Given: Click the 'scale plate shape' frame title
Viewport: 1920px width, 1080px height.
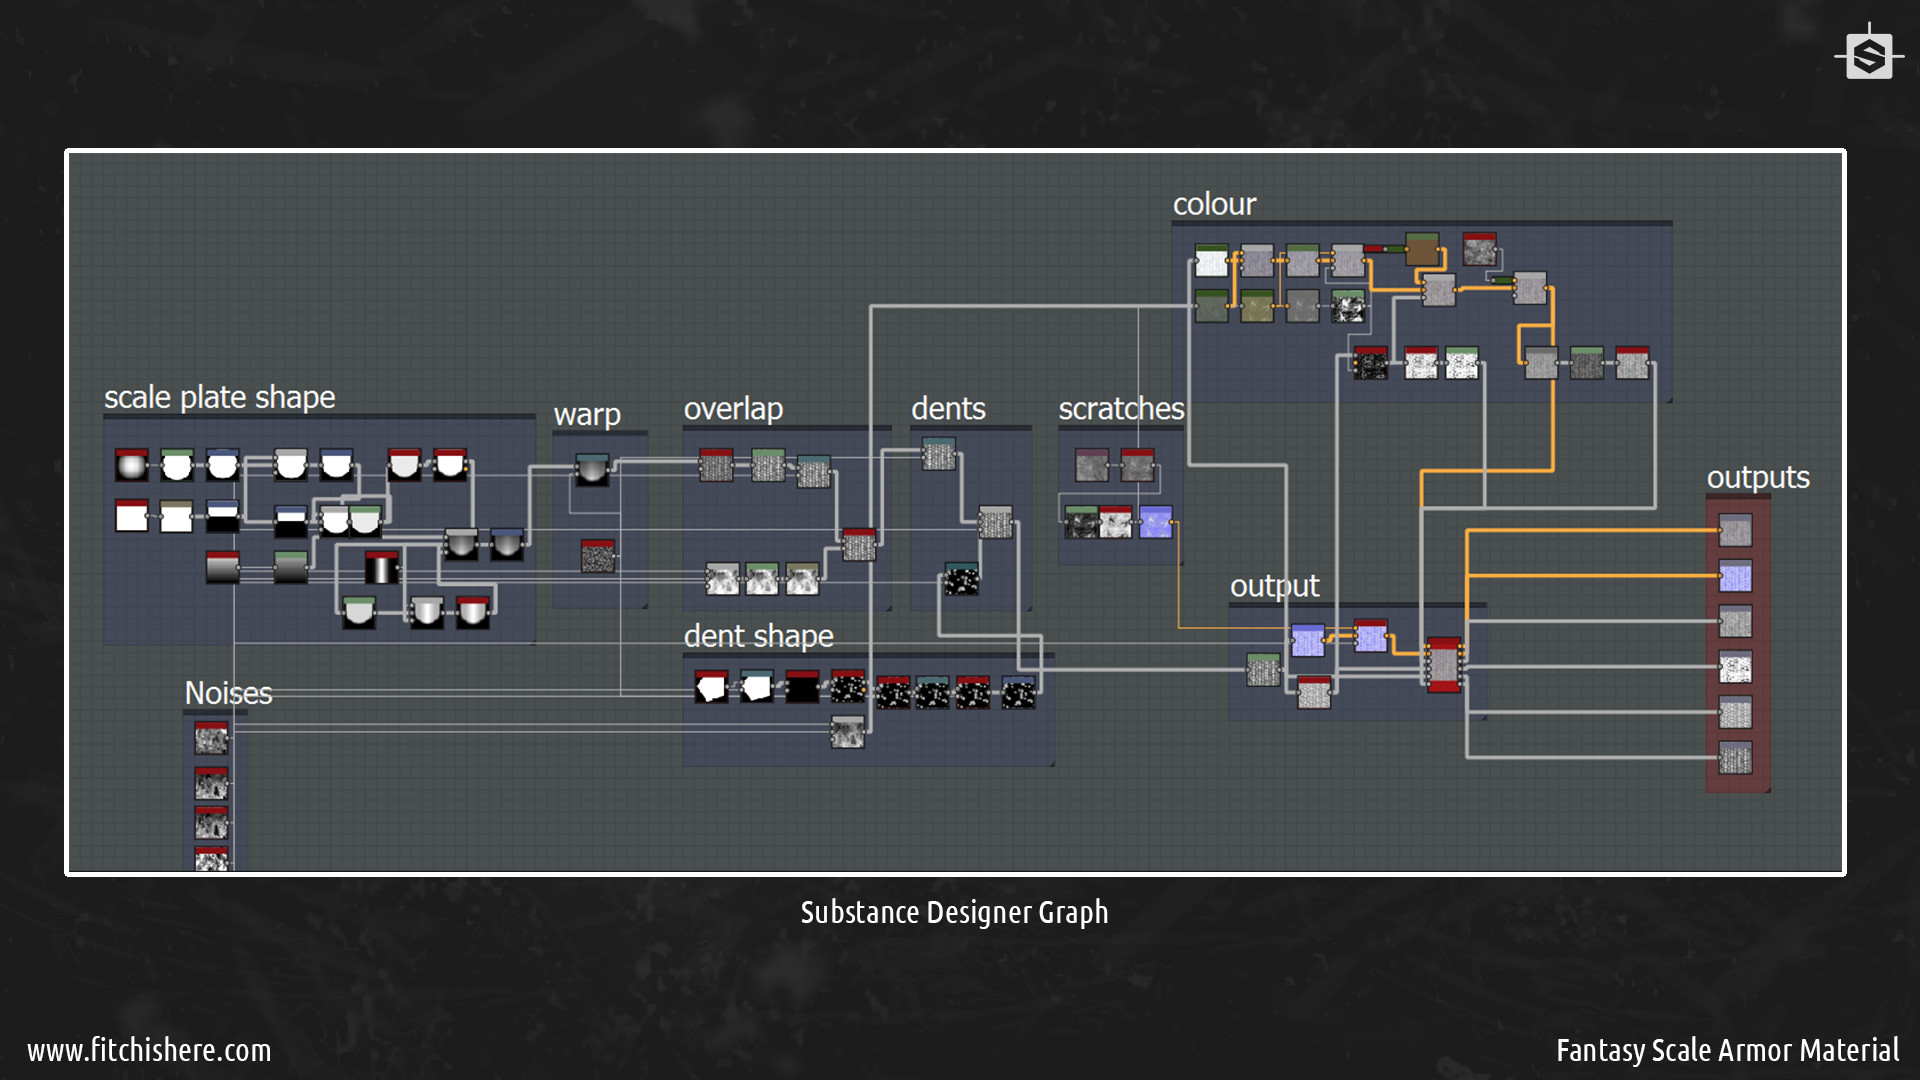Looking at the screenshot, I should coord(219,397).
